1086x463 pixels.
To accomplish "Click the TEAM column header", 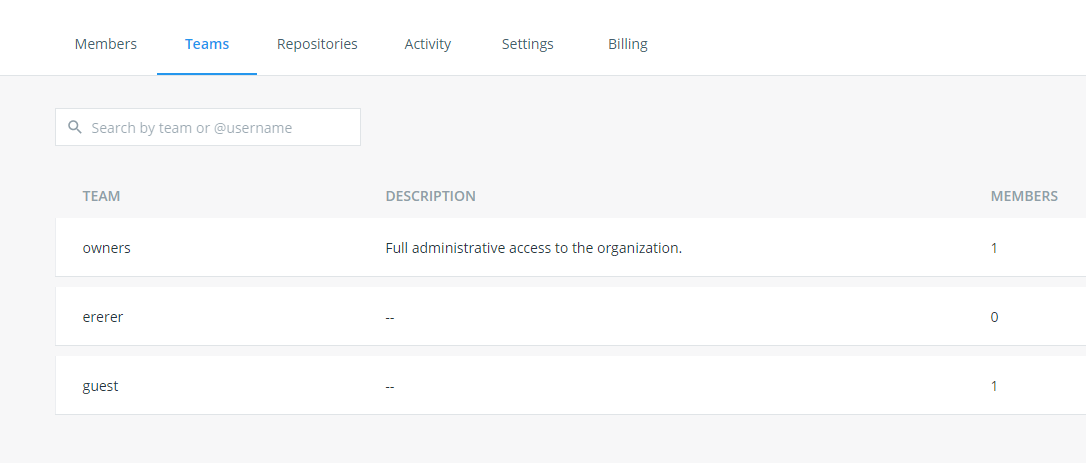I will pos(101,196).
